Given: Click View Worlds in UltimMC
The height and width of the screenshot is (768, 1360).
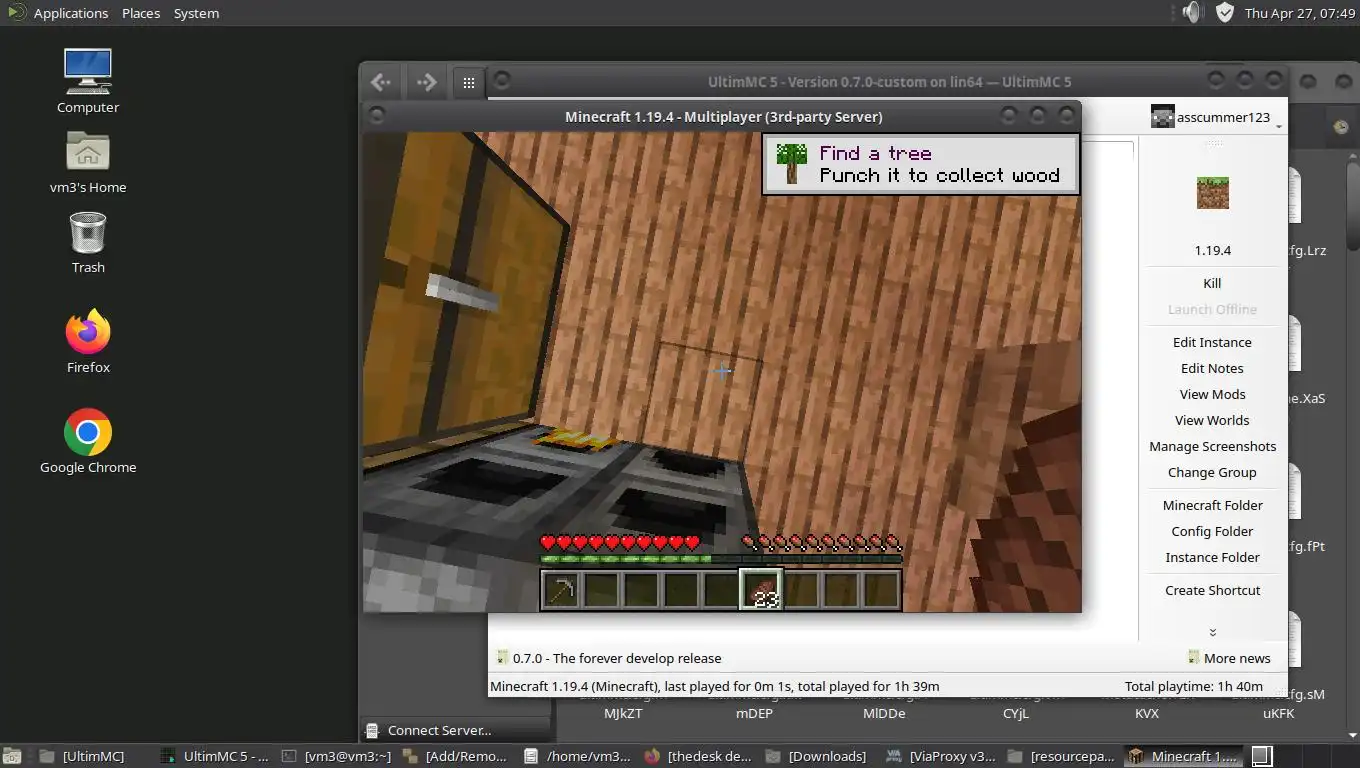Looking at the screenshot, I should [x=1212, y=420].
